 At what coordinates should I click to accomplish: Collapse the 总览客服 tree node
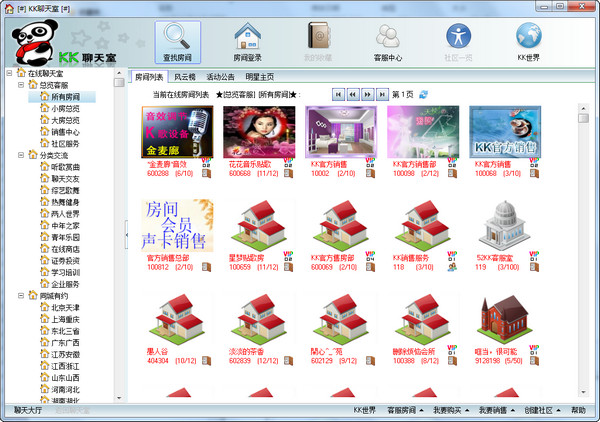pos(21,85)
